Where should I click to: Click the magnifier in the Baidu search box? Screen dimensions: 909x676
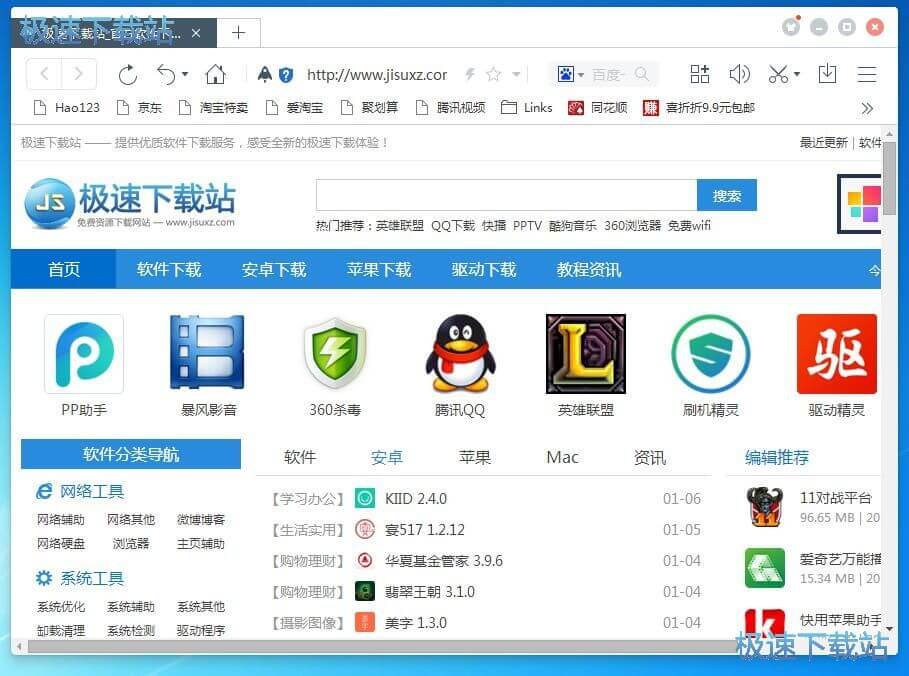click(641, 74)
